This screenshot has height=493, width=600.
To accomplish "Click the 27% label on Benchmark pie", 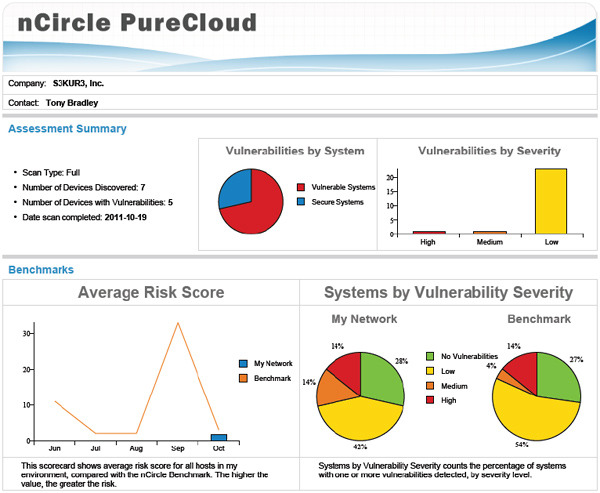I will (x=576, y=359).
